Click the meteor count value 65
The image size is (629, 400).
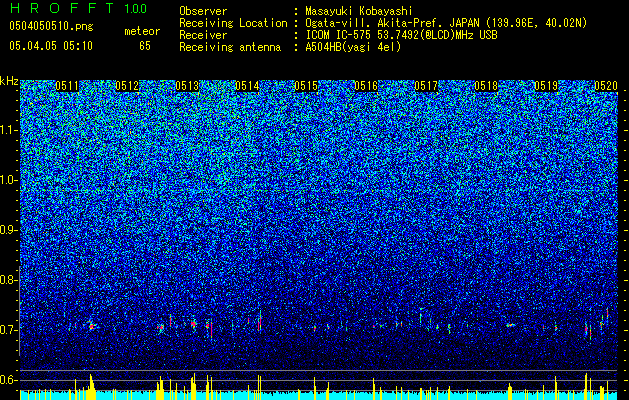145,46
